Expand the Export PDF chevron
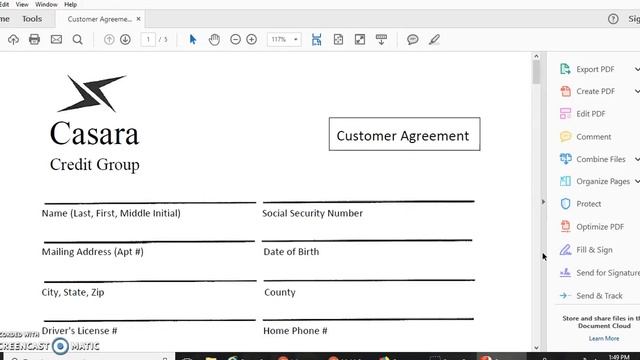 (637, 69)
